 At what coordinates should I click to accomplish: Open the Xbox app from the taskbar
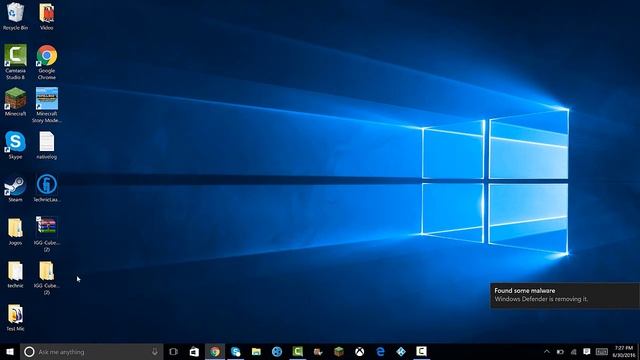360,351
